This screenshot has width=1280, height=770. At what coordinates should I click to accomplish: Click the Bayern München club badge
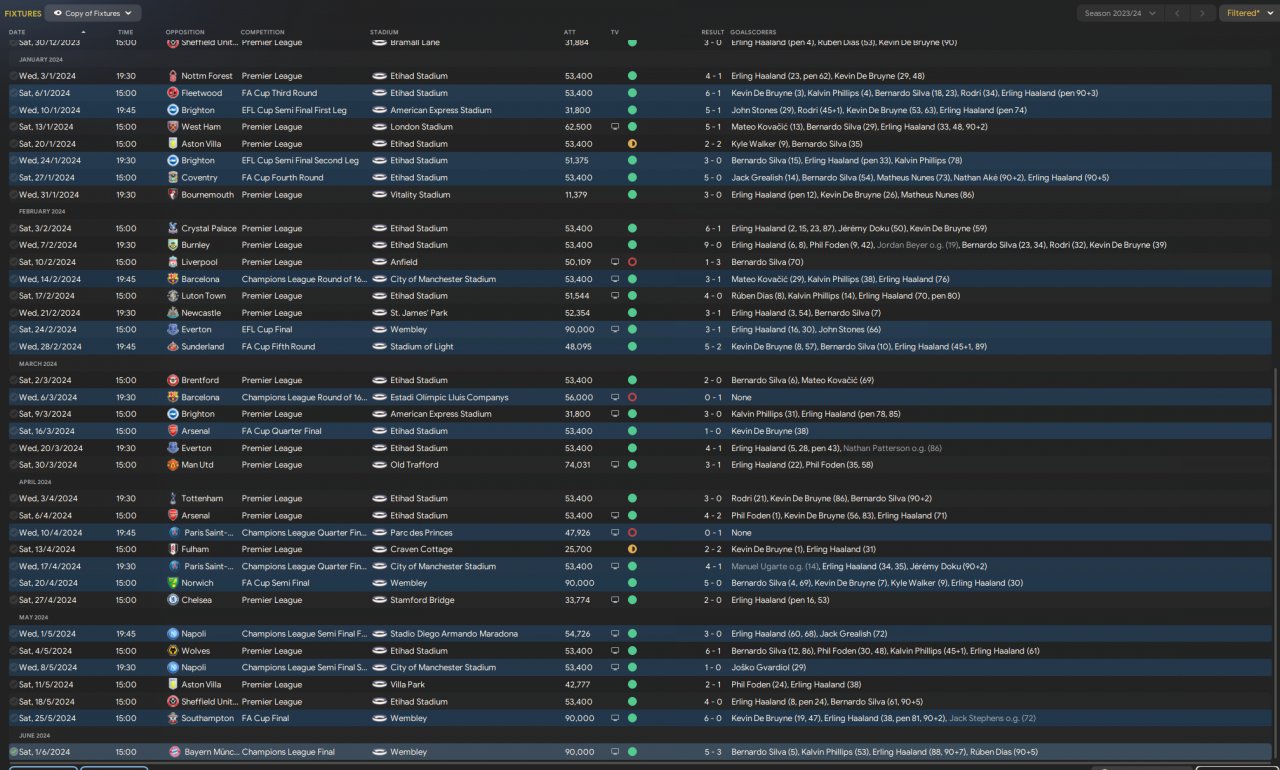pyautogui.click(x=173, y=752)
